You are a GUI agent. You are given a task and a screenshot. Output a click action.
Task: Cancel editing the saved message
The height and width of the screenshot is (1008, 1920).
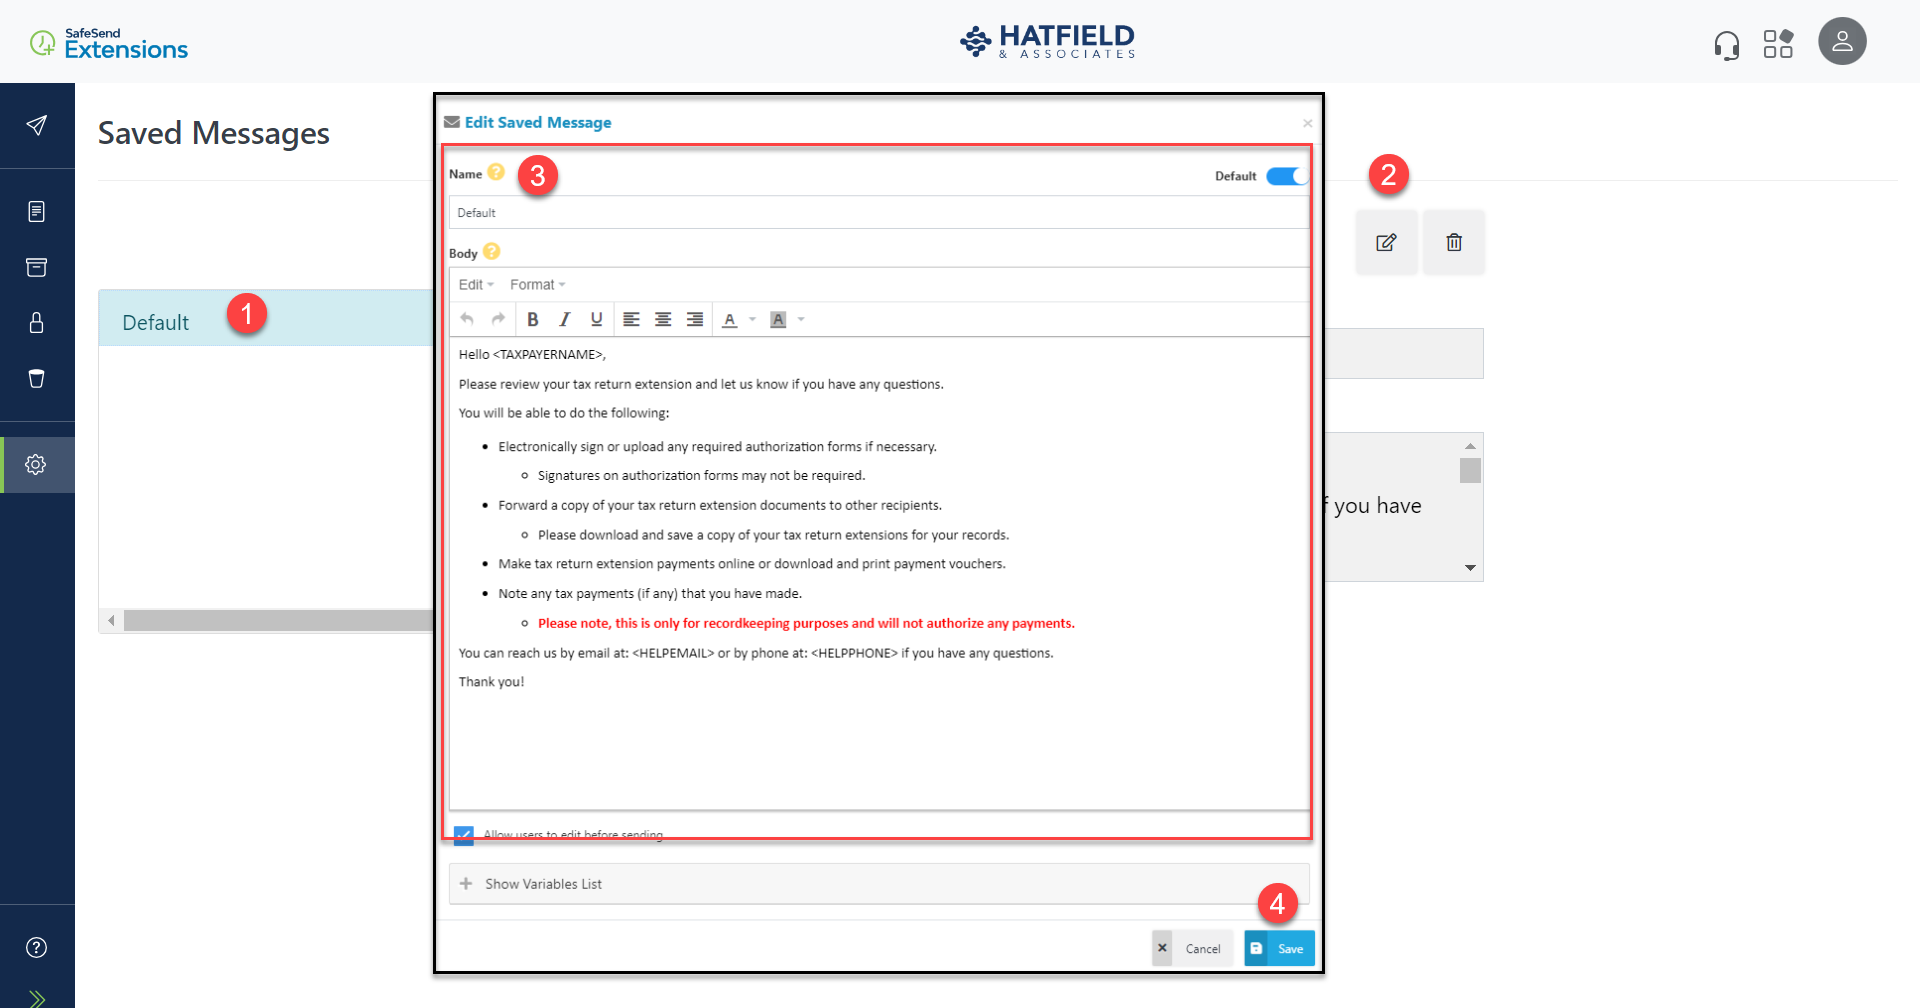point(1192,947)
